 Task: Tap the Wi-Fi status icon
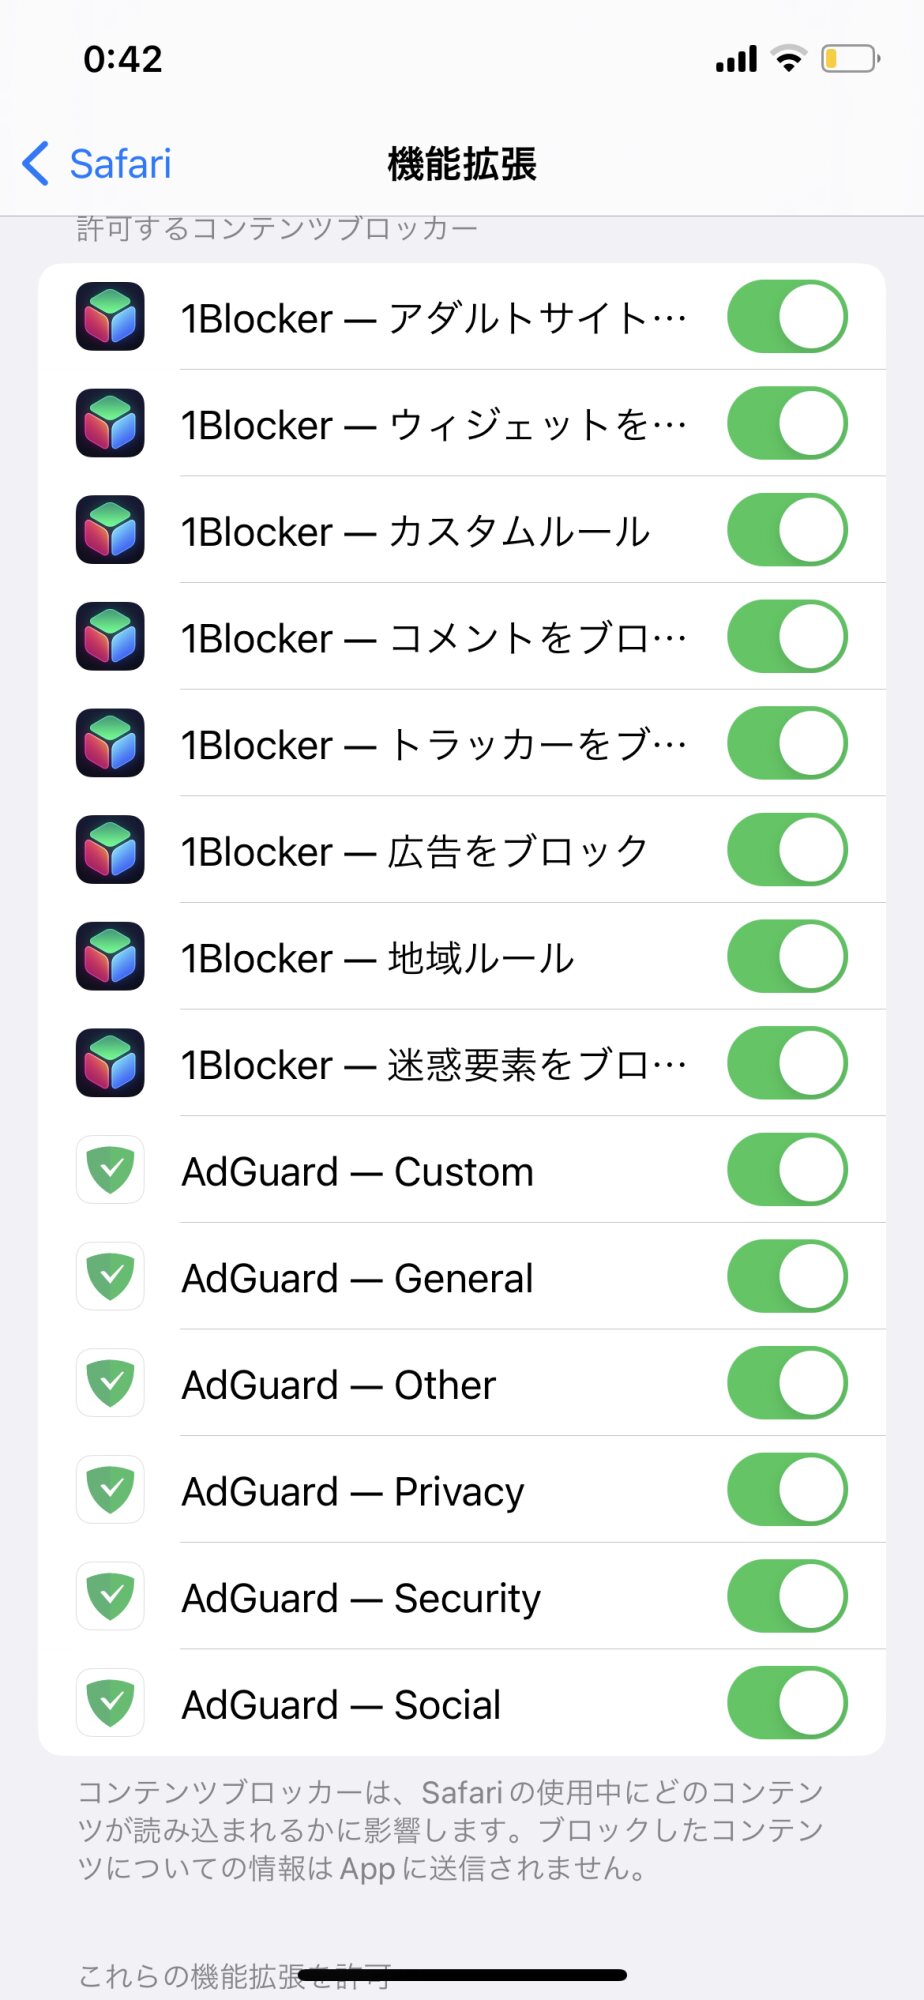pos(790,59)
